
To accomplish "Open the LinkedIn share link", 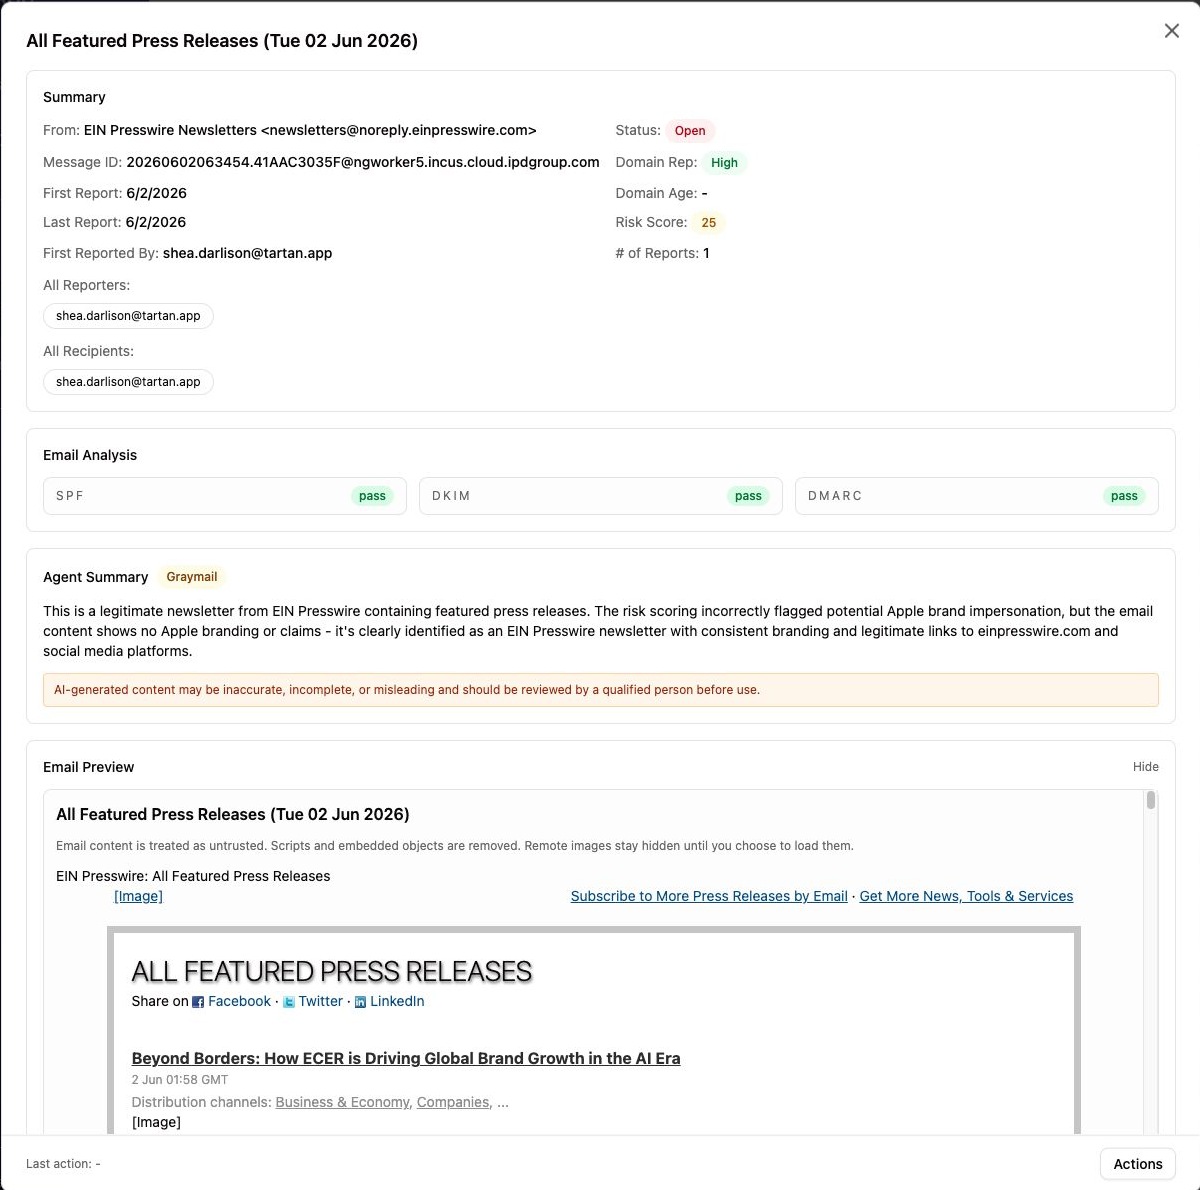I will click(x=397, y=1001).
